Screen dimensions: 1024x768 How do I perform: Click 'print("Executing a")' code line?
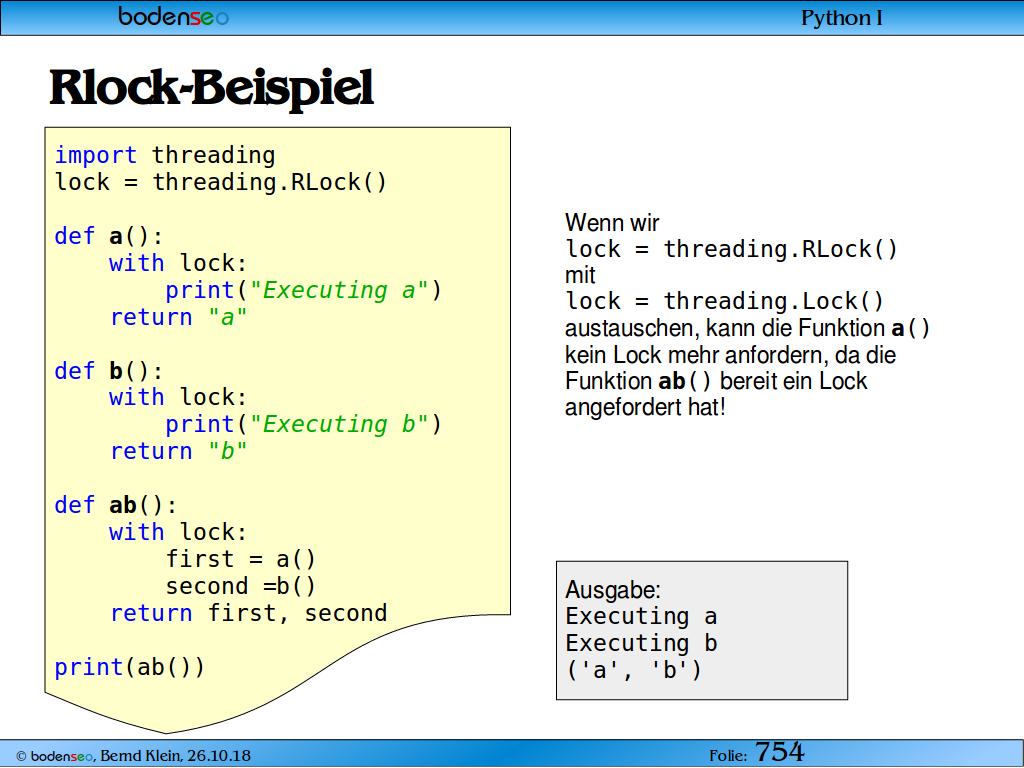point(304,290)
